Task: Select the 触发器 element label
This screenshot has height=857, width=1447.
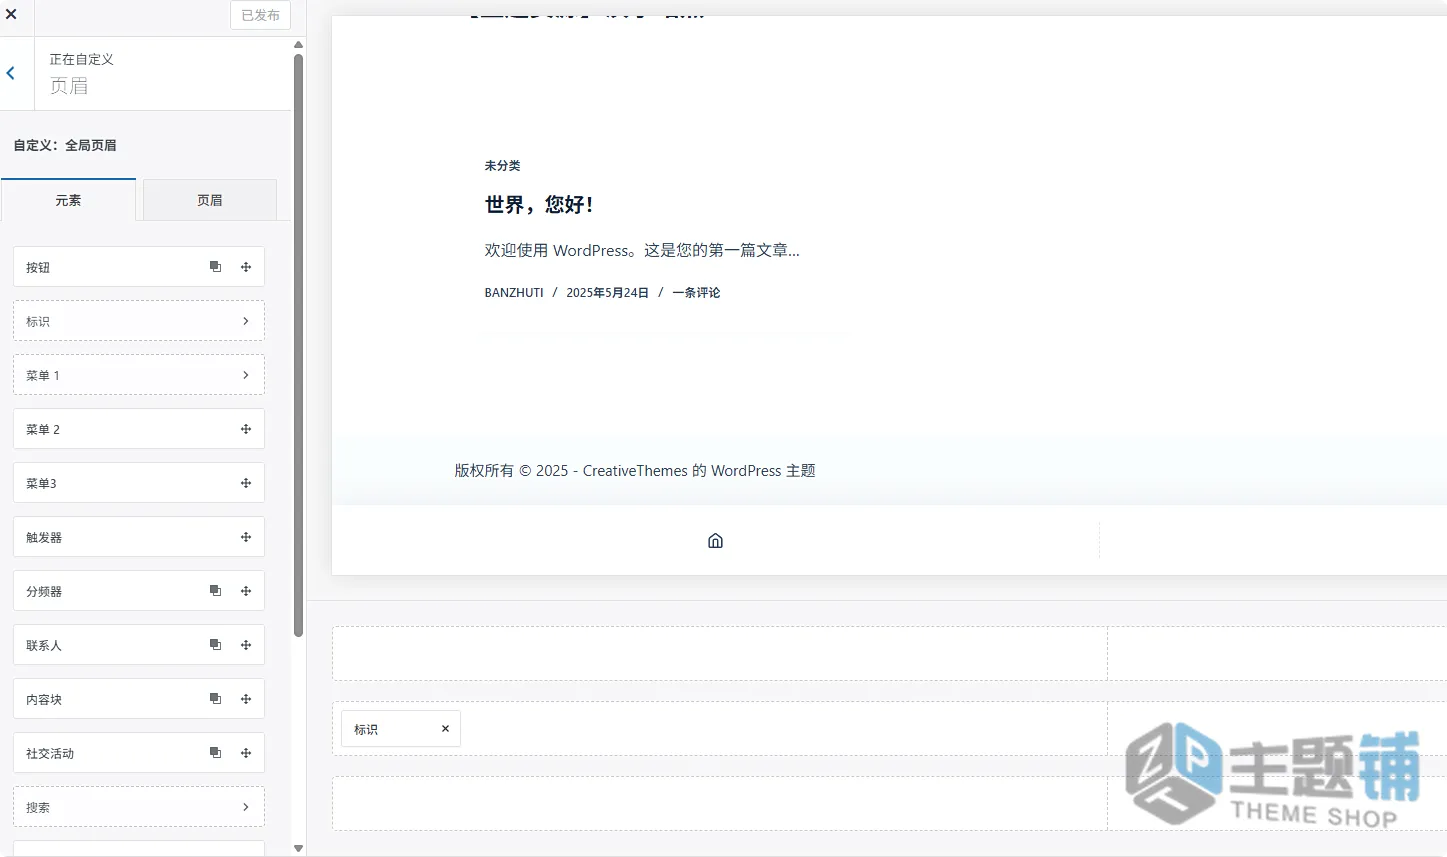Action: coord(44,537)
